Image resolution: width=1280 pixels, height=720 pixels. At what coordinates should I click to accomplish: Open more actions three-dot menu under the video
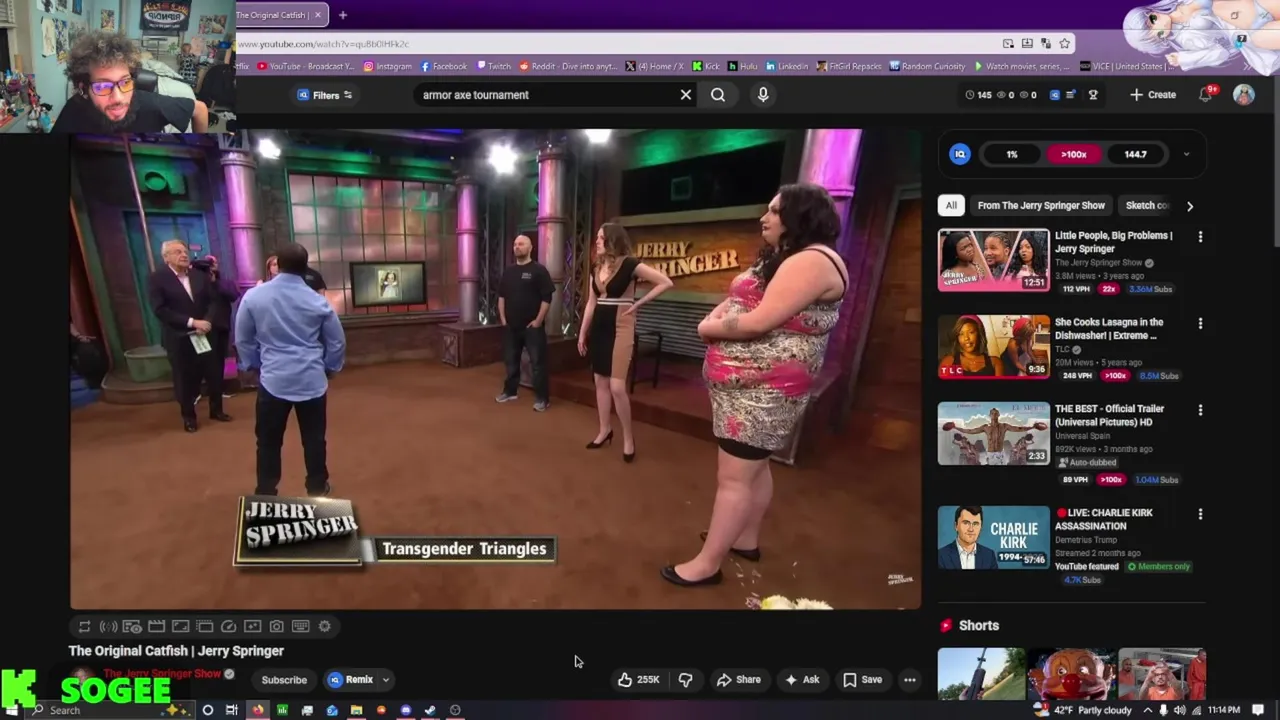point(910,680)
